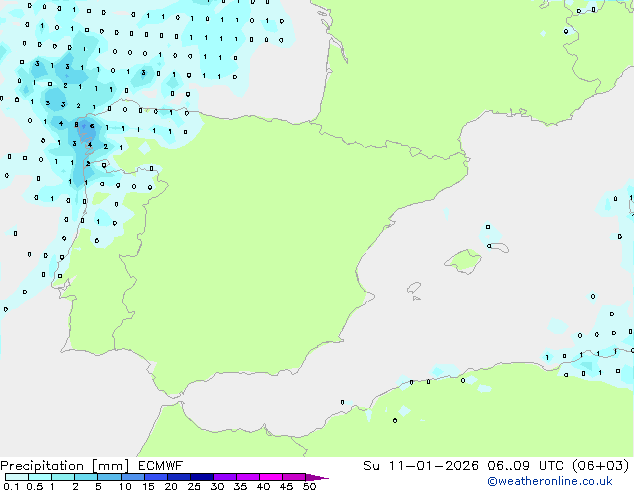Select the 0.5–1 mm legend color swatch
634x490 pixels.
tap(40, 477)
